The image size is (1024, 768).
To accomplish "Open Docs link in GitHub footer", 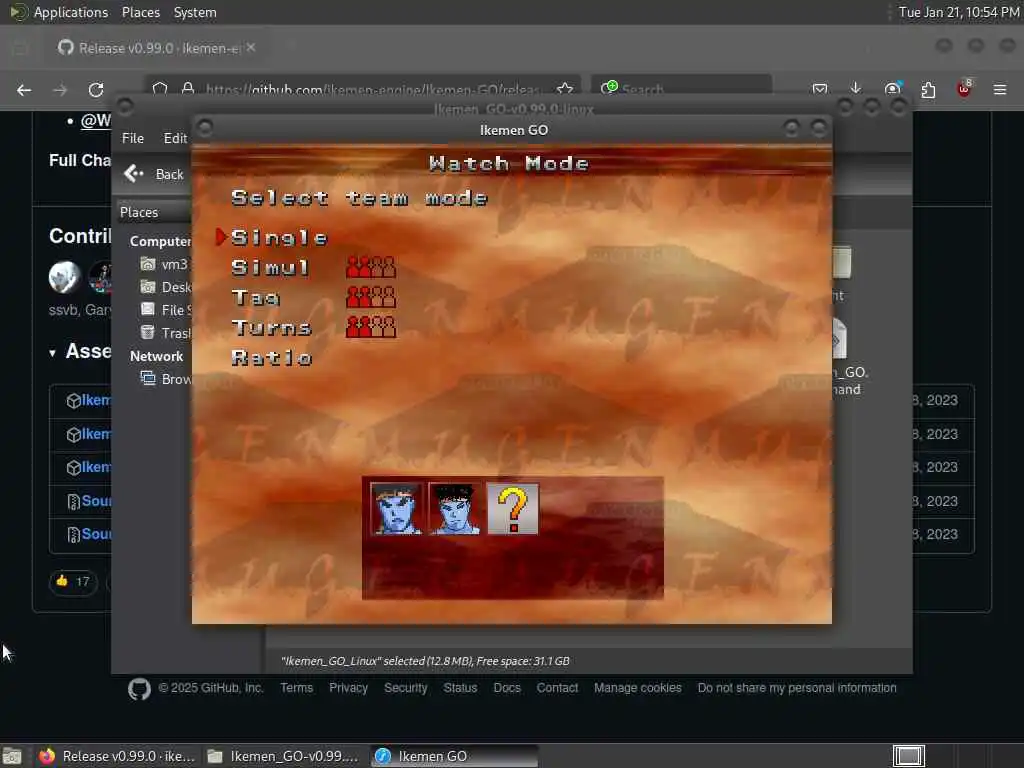I will tap(507, 688).
